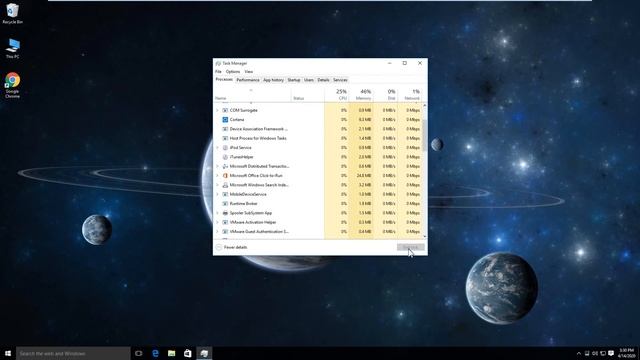640x360 pixels.
Task: Open the Windows Start menu
Action: tap(8, 353)
